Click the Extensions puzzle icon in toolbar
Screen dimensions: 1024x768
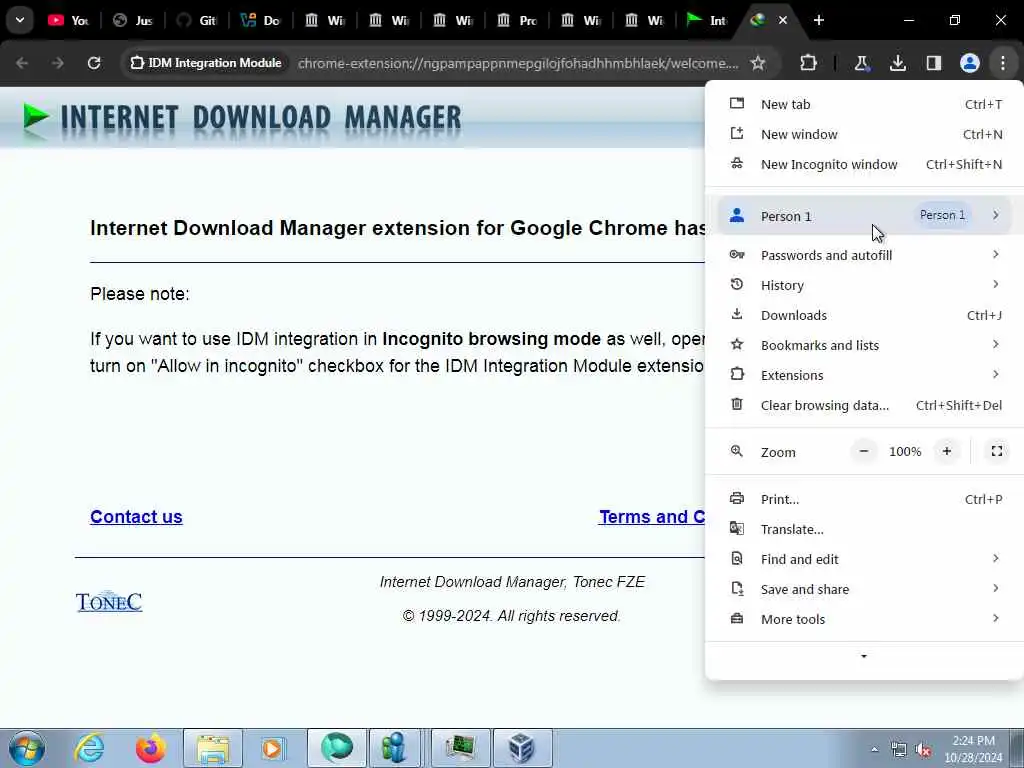point(808,63)
